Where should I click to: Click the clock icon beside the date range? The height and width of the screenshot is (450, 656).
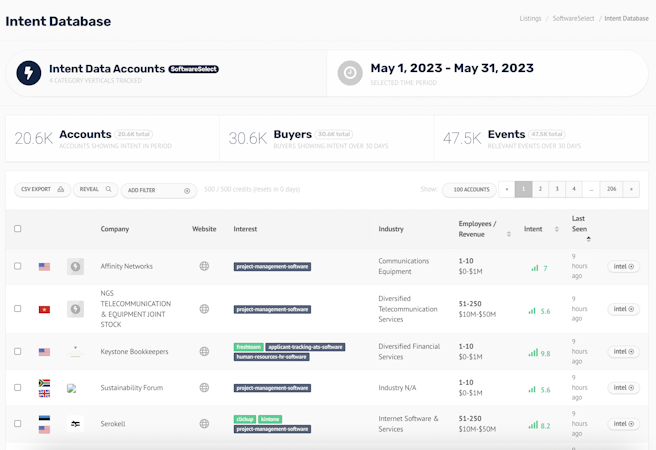pyautogui.click(x=350, y=73)
